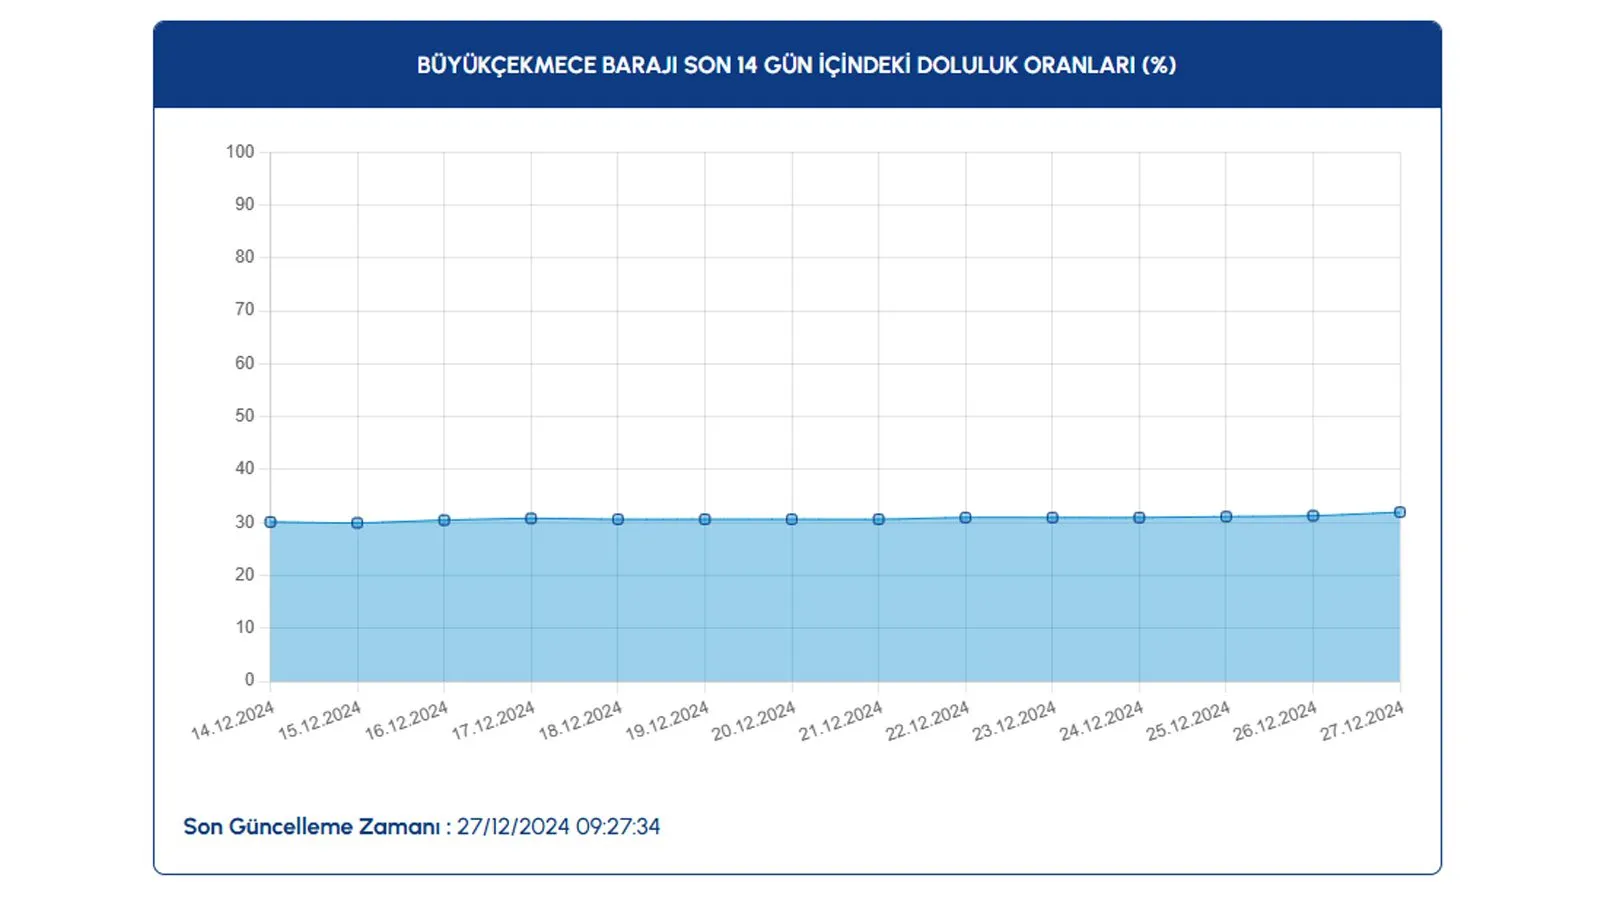The width and height of the screenshot is (1600, 900).
Task: Click the 30 y-axis label
Action: 245,522
